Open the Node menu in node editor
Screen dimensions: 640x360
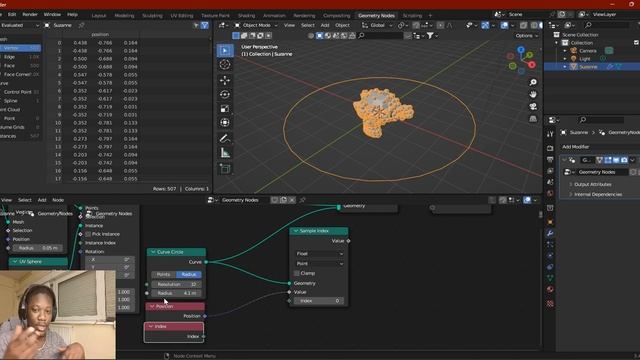click(x=58, y=200)
